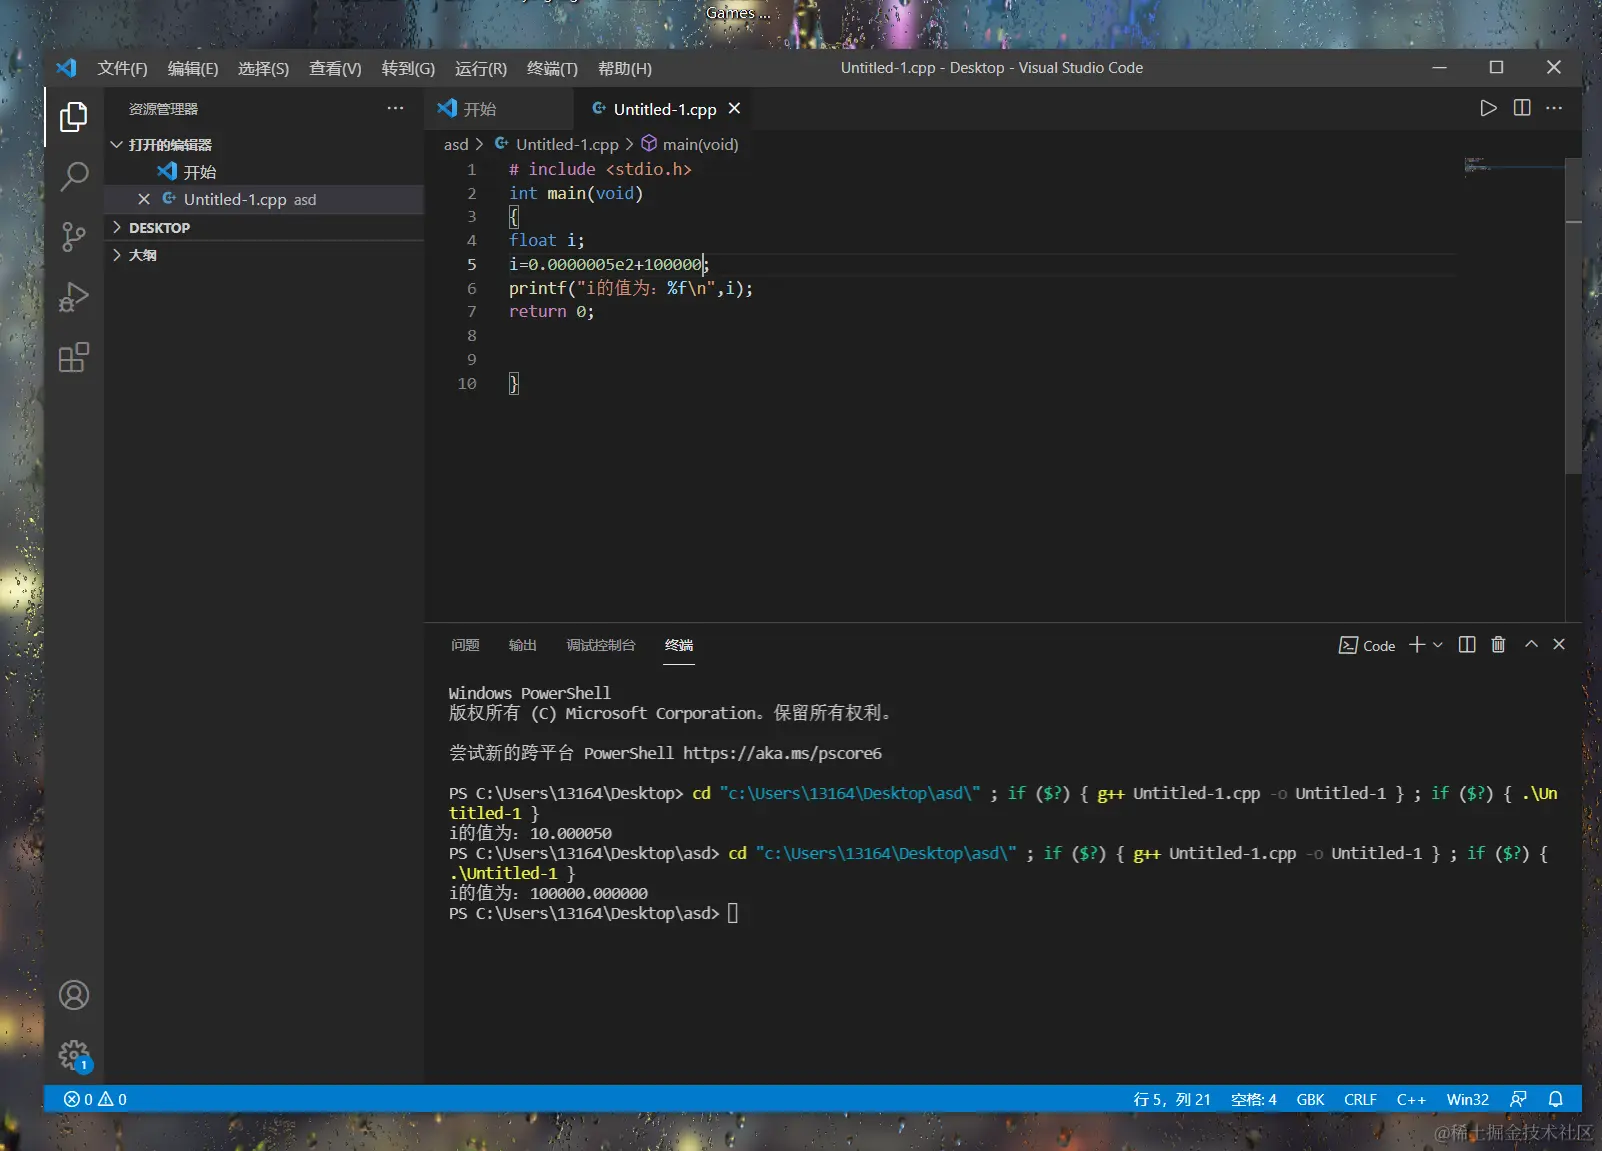Click the include stdio.h line

click(600, 170)
